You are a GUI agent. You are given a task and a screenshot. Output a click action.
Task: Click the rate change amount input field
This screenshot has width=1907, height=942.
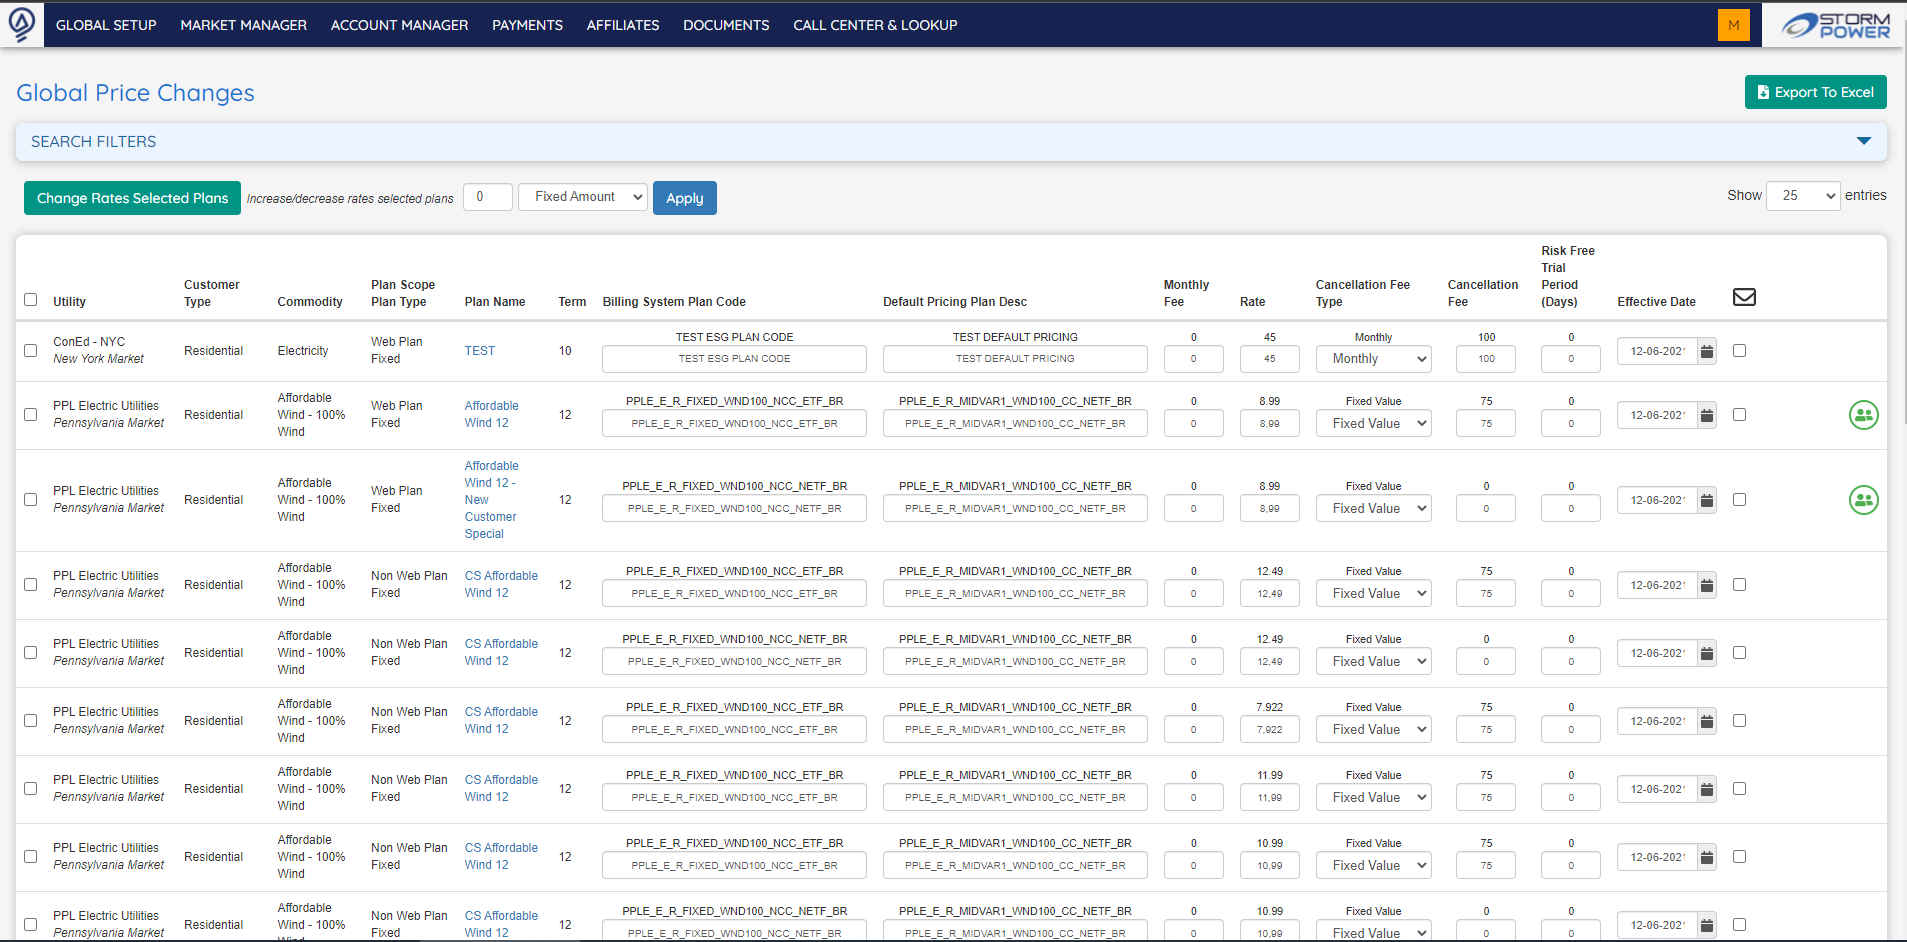click(x=488, y=197)
